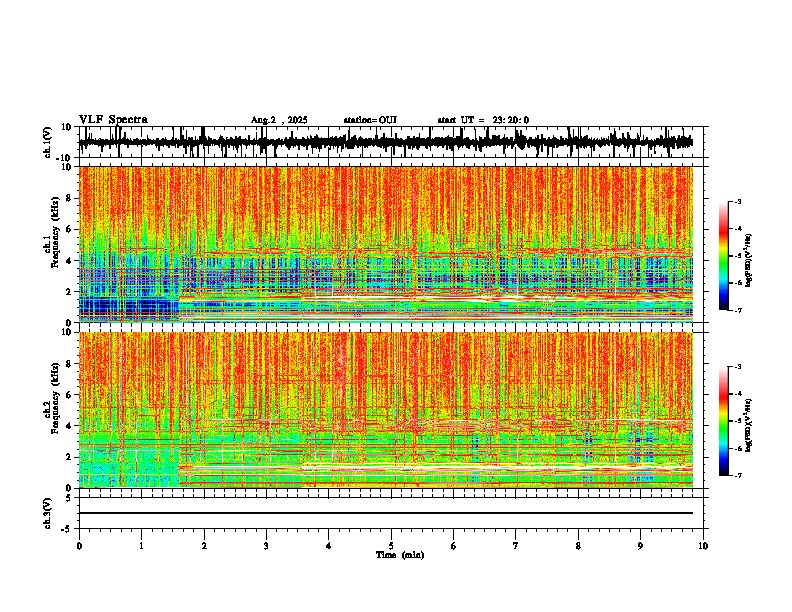Viewport: 792px width, 612px height.
Task: Click the "ch.2 Frequency (kHz)" axis label
Action: tap(51, 397)
